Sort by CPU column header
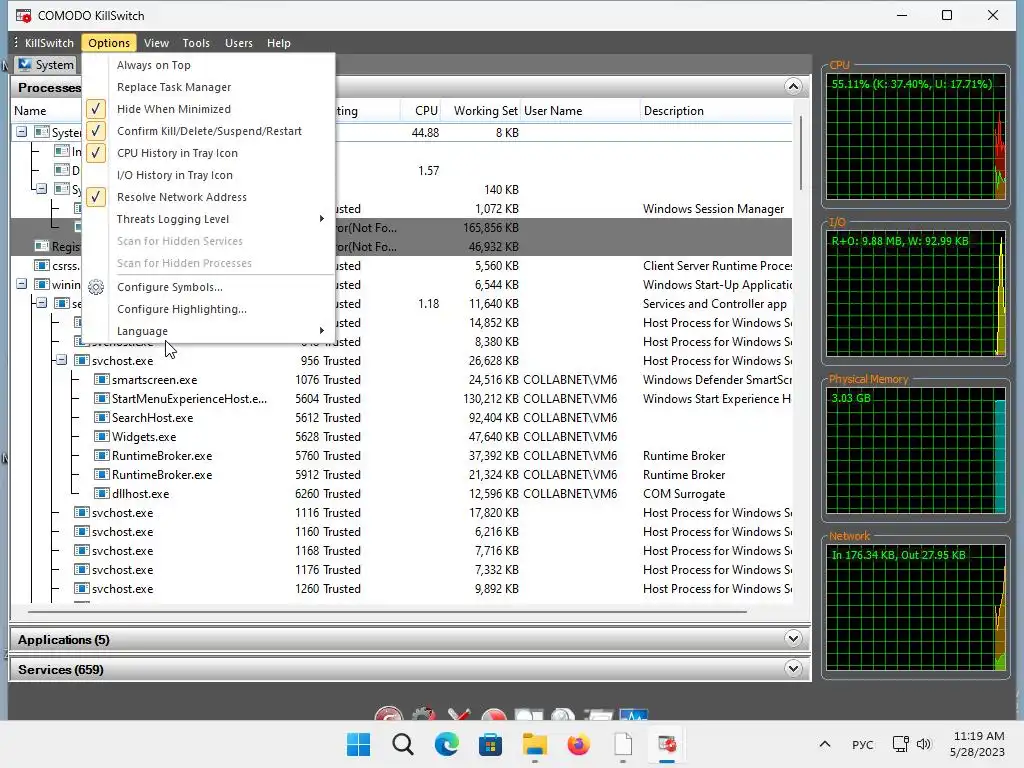 (x=421, y=111)
